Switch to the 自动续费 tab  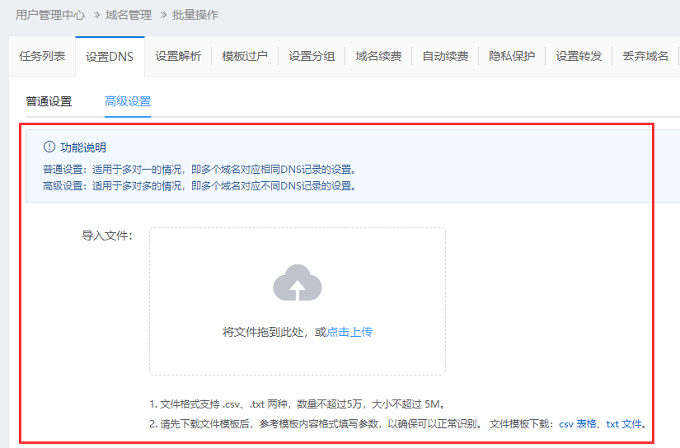pyautogui.click(x=445, y=56)
